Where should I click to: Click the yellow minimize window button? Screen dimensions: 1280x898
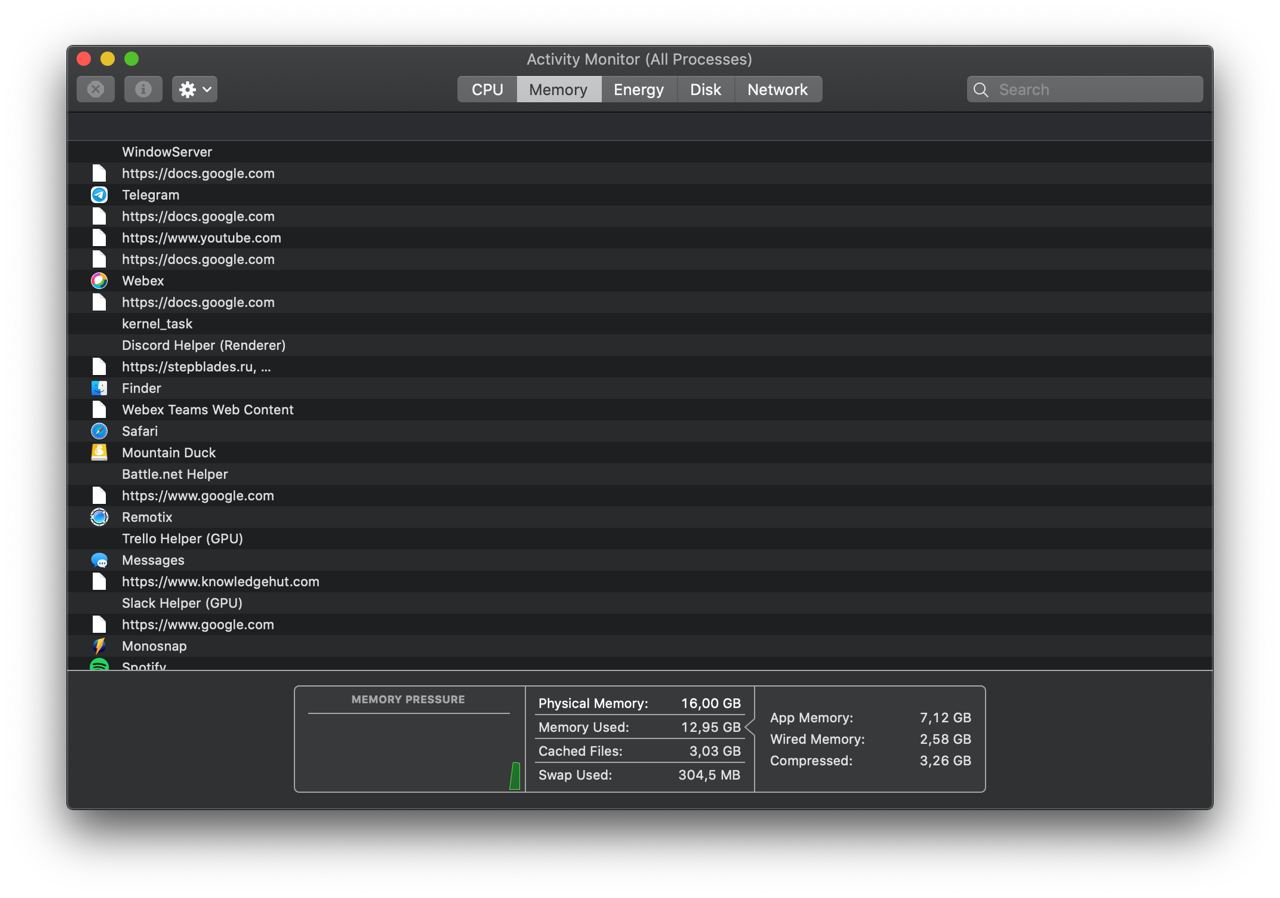[x=108, y=59]
